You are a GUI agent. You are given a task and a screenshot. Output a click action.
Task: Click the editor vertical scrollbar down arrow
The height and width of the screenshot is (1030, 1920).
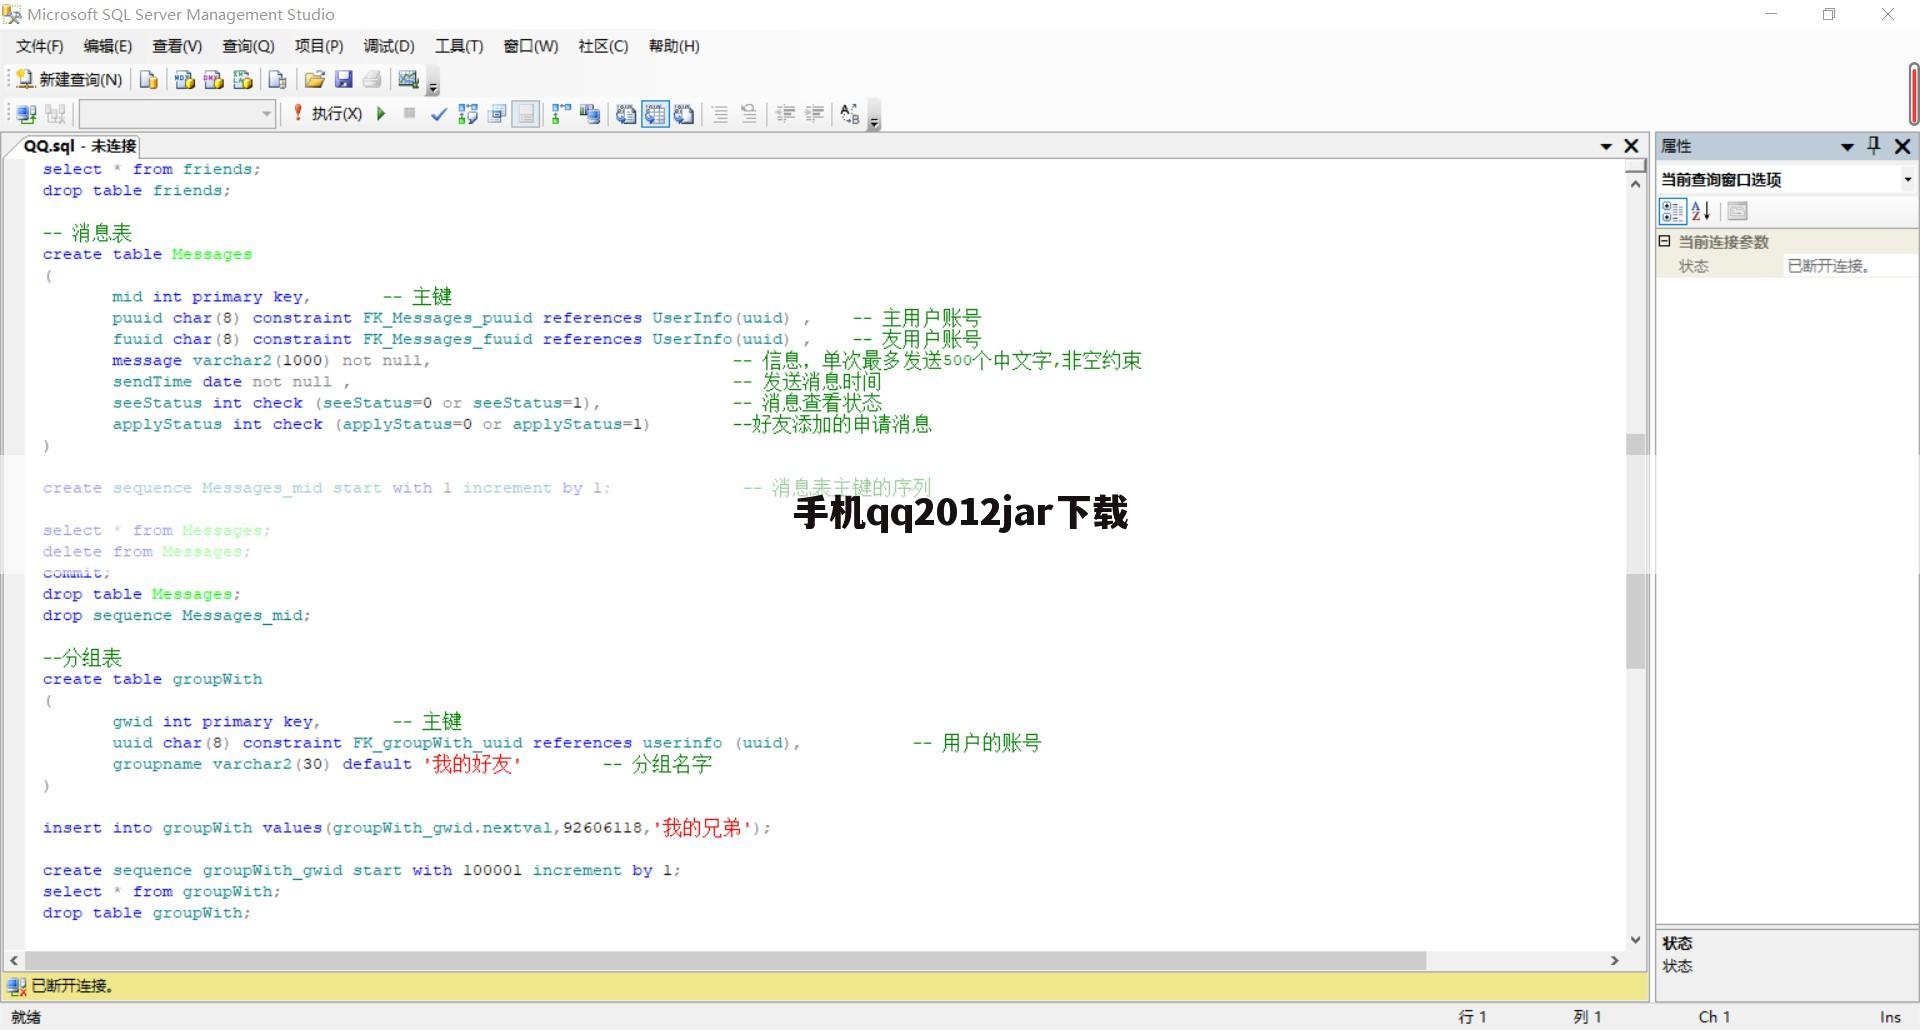click(1635, 940)
